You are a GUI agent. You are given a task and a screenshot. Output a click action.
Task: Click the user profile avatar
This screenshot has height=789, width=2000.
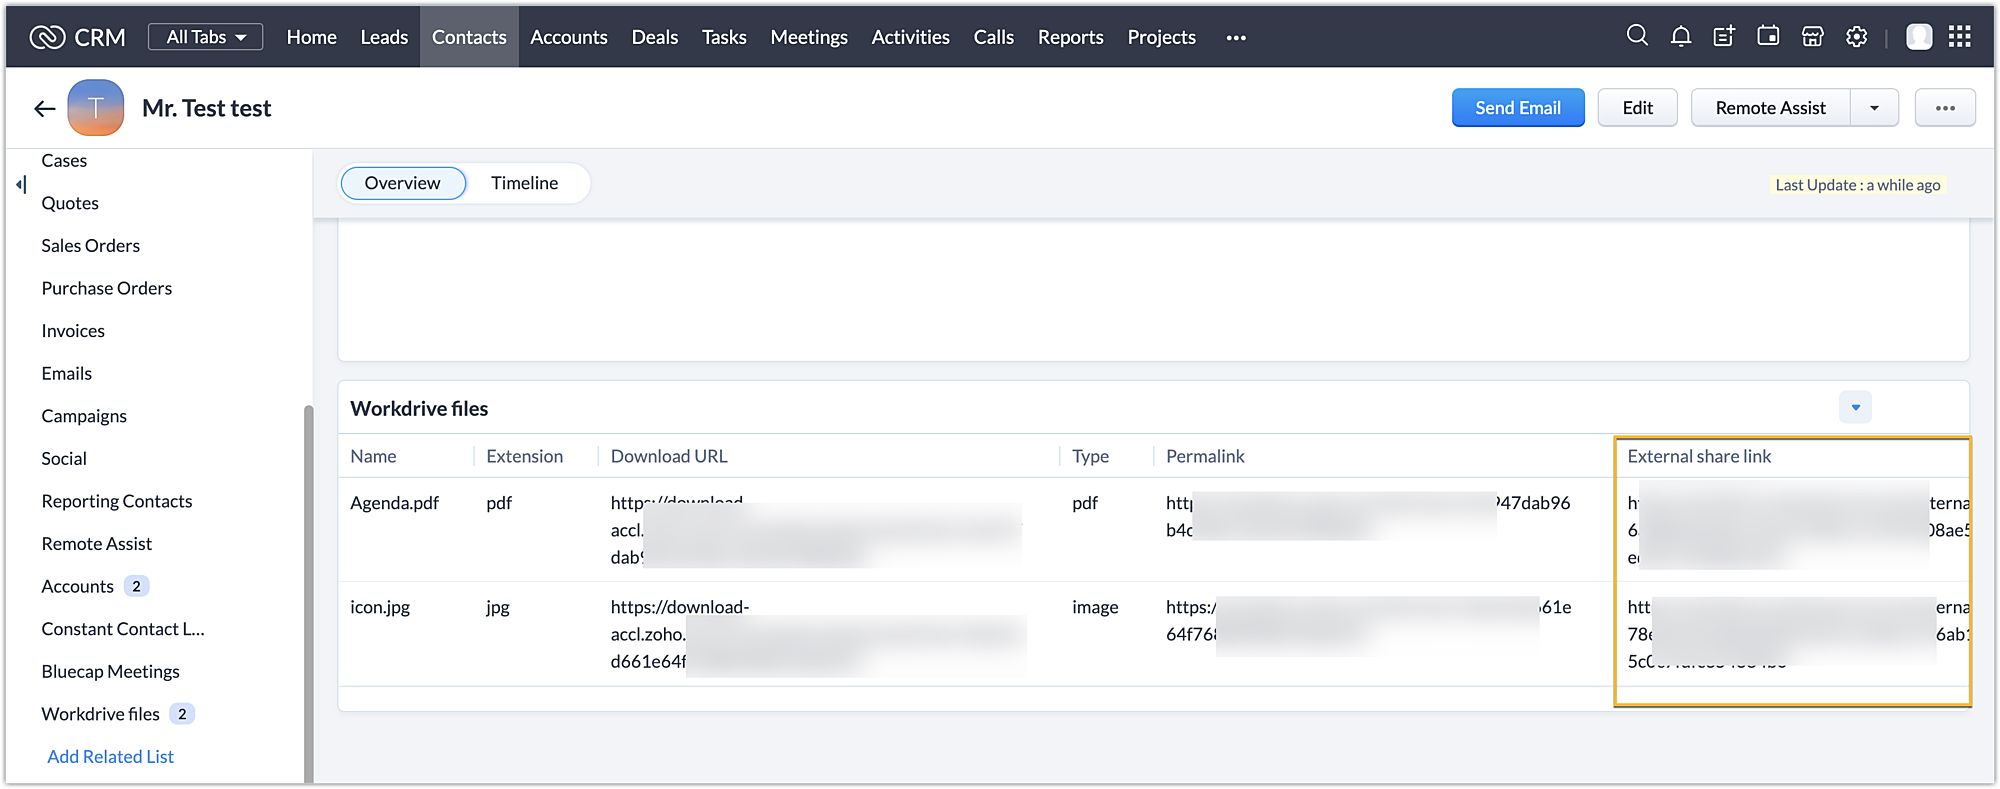pos(1919,37)
